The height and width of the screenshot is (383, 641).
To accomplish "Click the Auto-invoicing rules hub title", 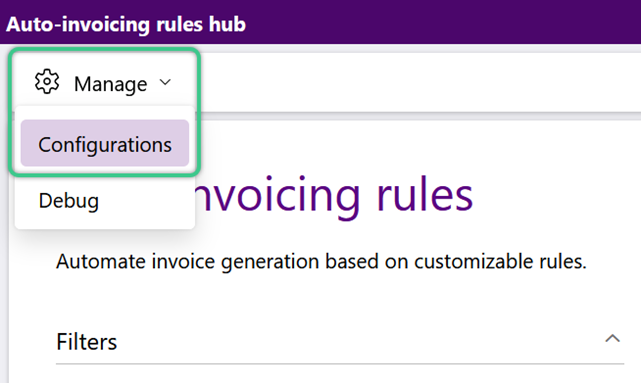I will 126,24.
